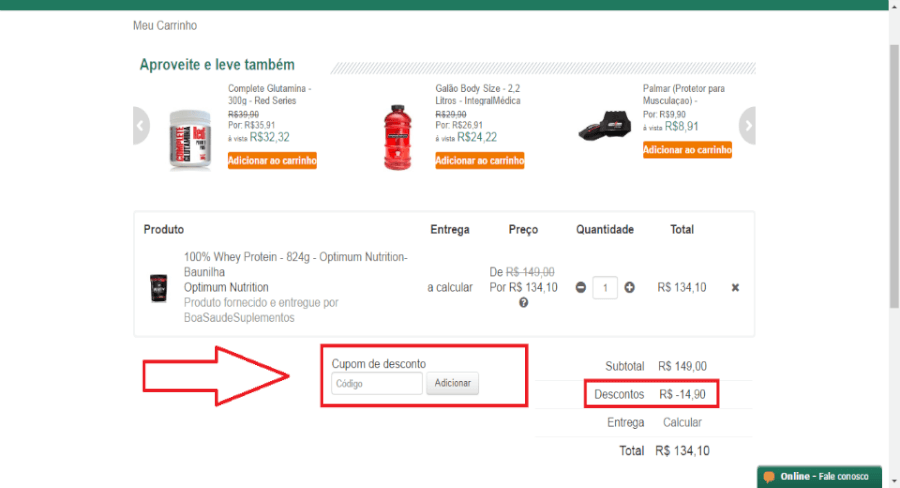Open the Online Fale conosco chat

point(819,477)
